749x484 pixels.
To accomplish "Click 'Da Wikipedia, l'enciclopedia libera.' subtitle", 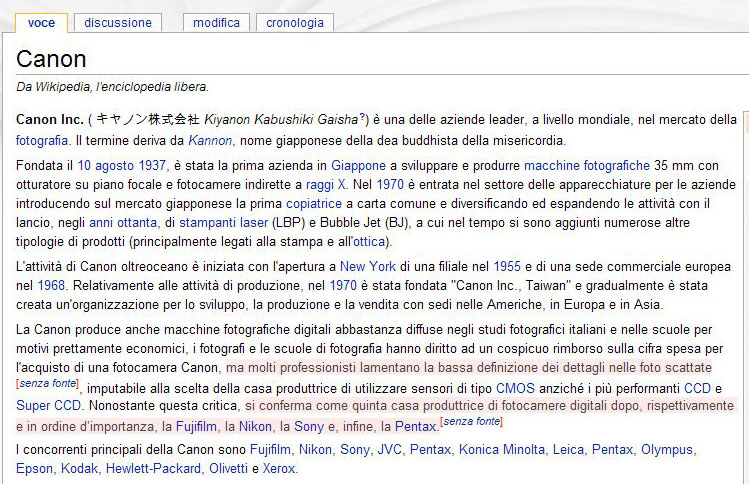I will click(113, 87).
